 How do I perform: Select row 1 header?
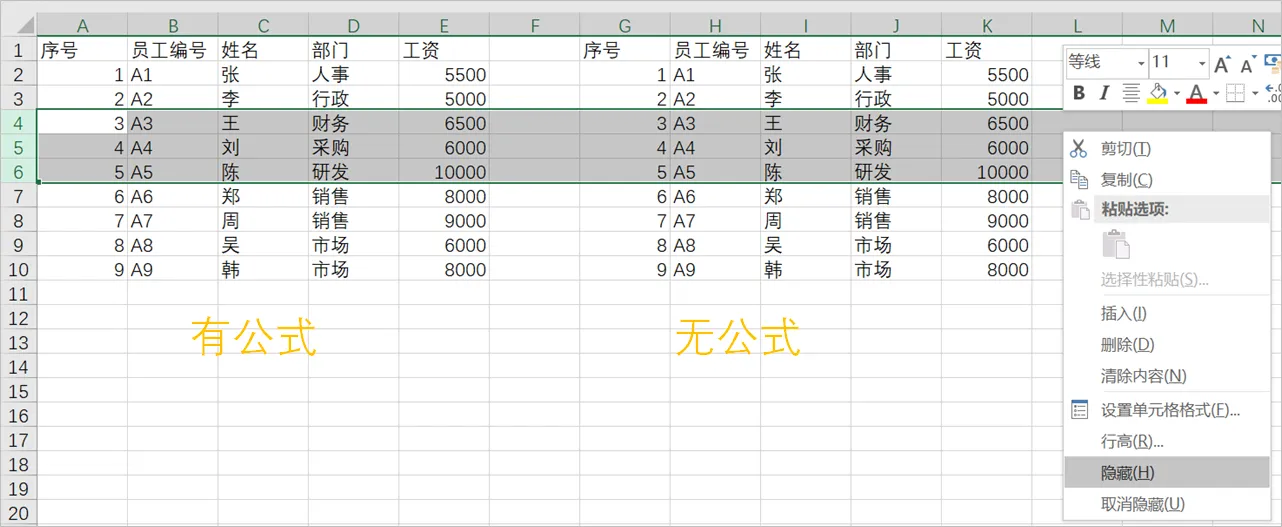coord(18,49)
